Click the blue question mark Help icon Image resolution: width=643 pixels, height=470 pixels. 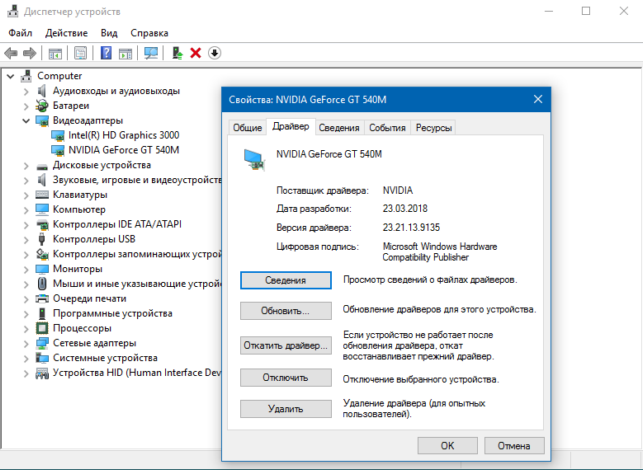106,53
